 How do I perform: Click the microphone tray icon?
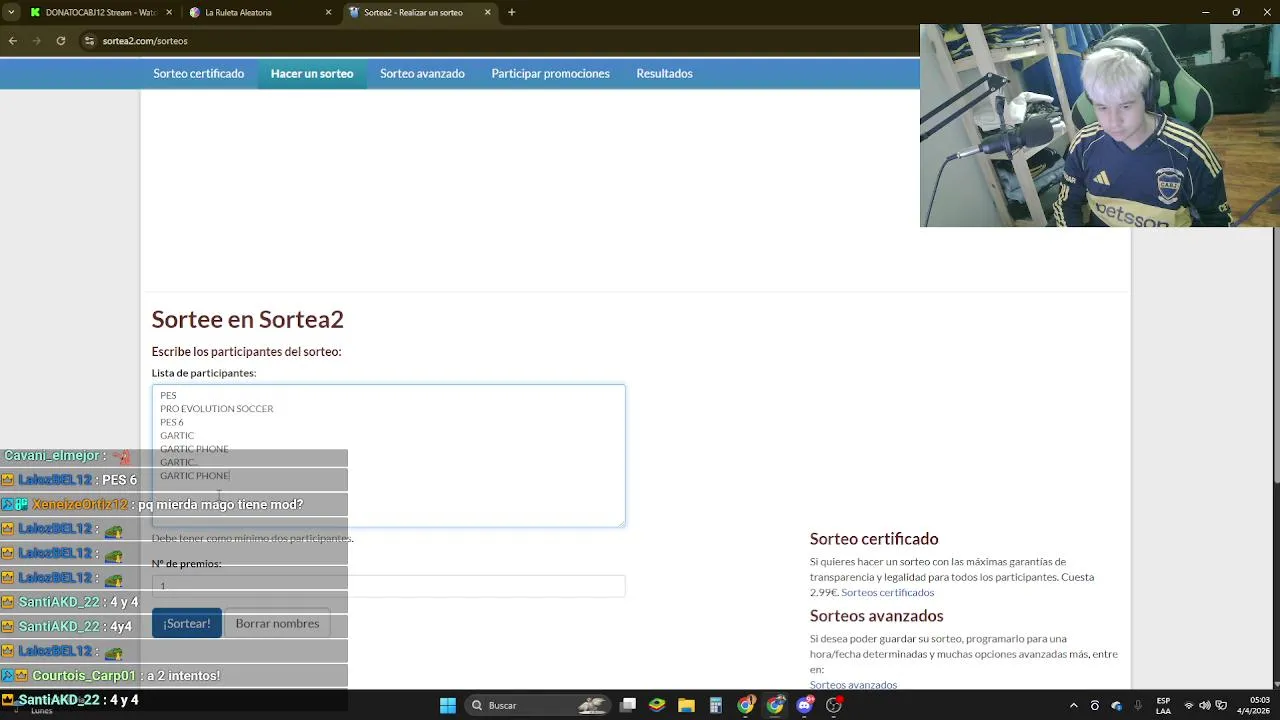[1138, 705]
